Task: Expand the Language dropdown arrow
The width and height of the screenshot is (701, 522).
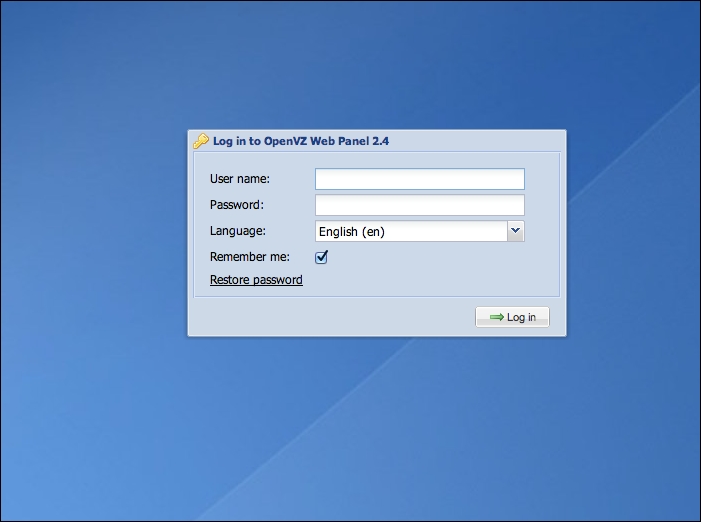Action: coord(515,231)
